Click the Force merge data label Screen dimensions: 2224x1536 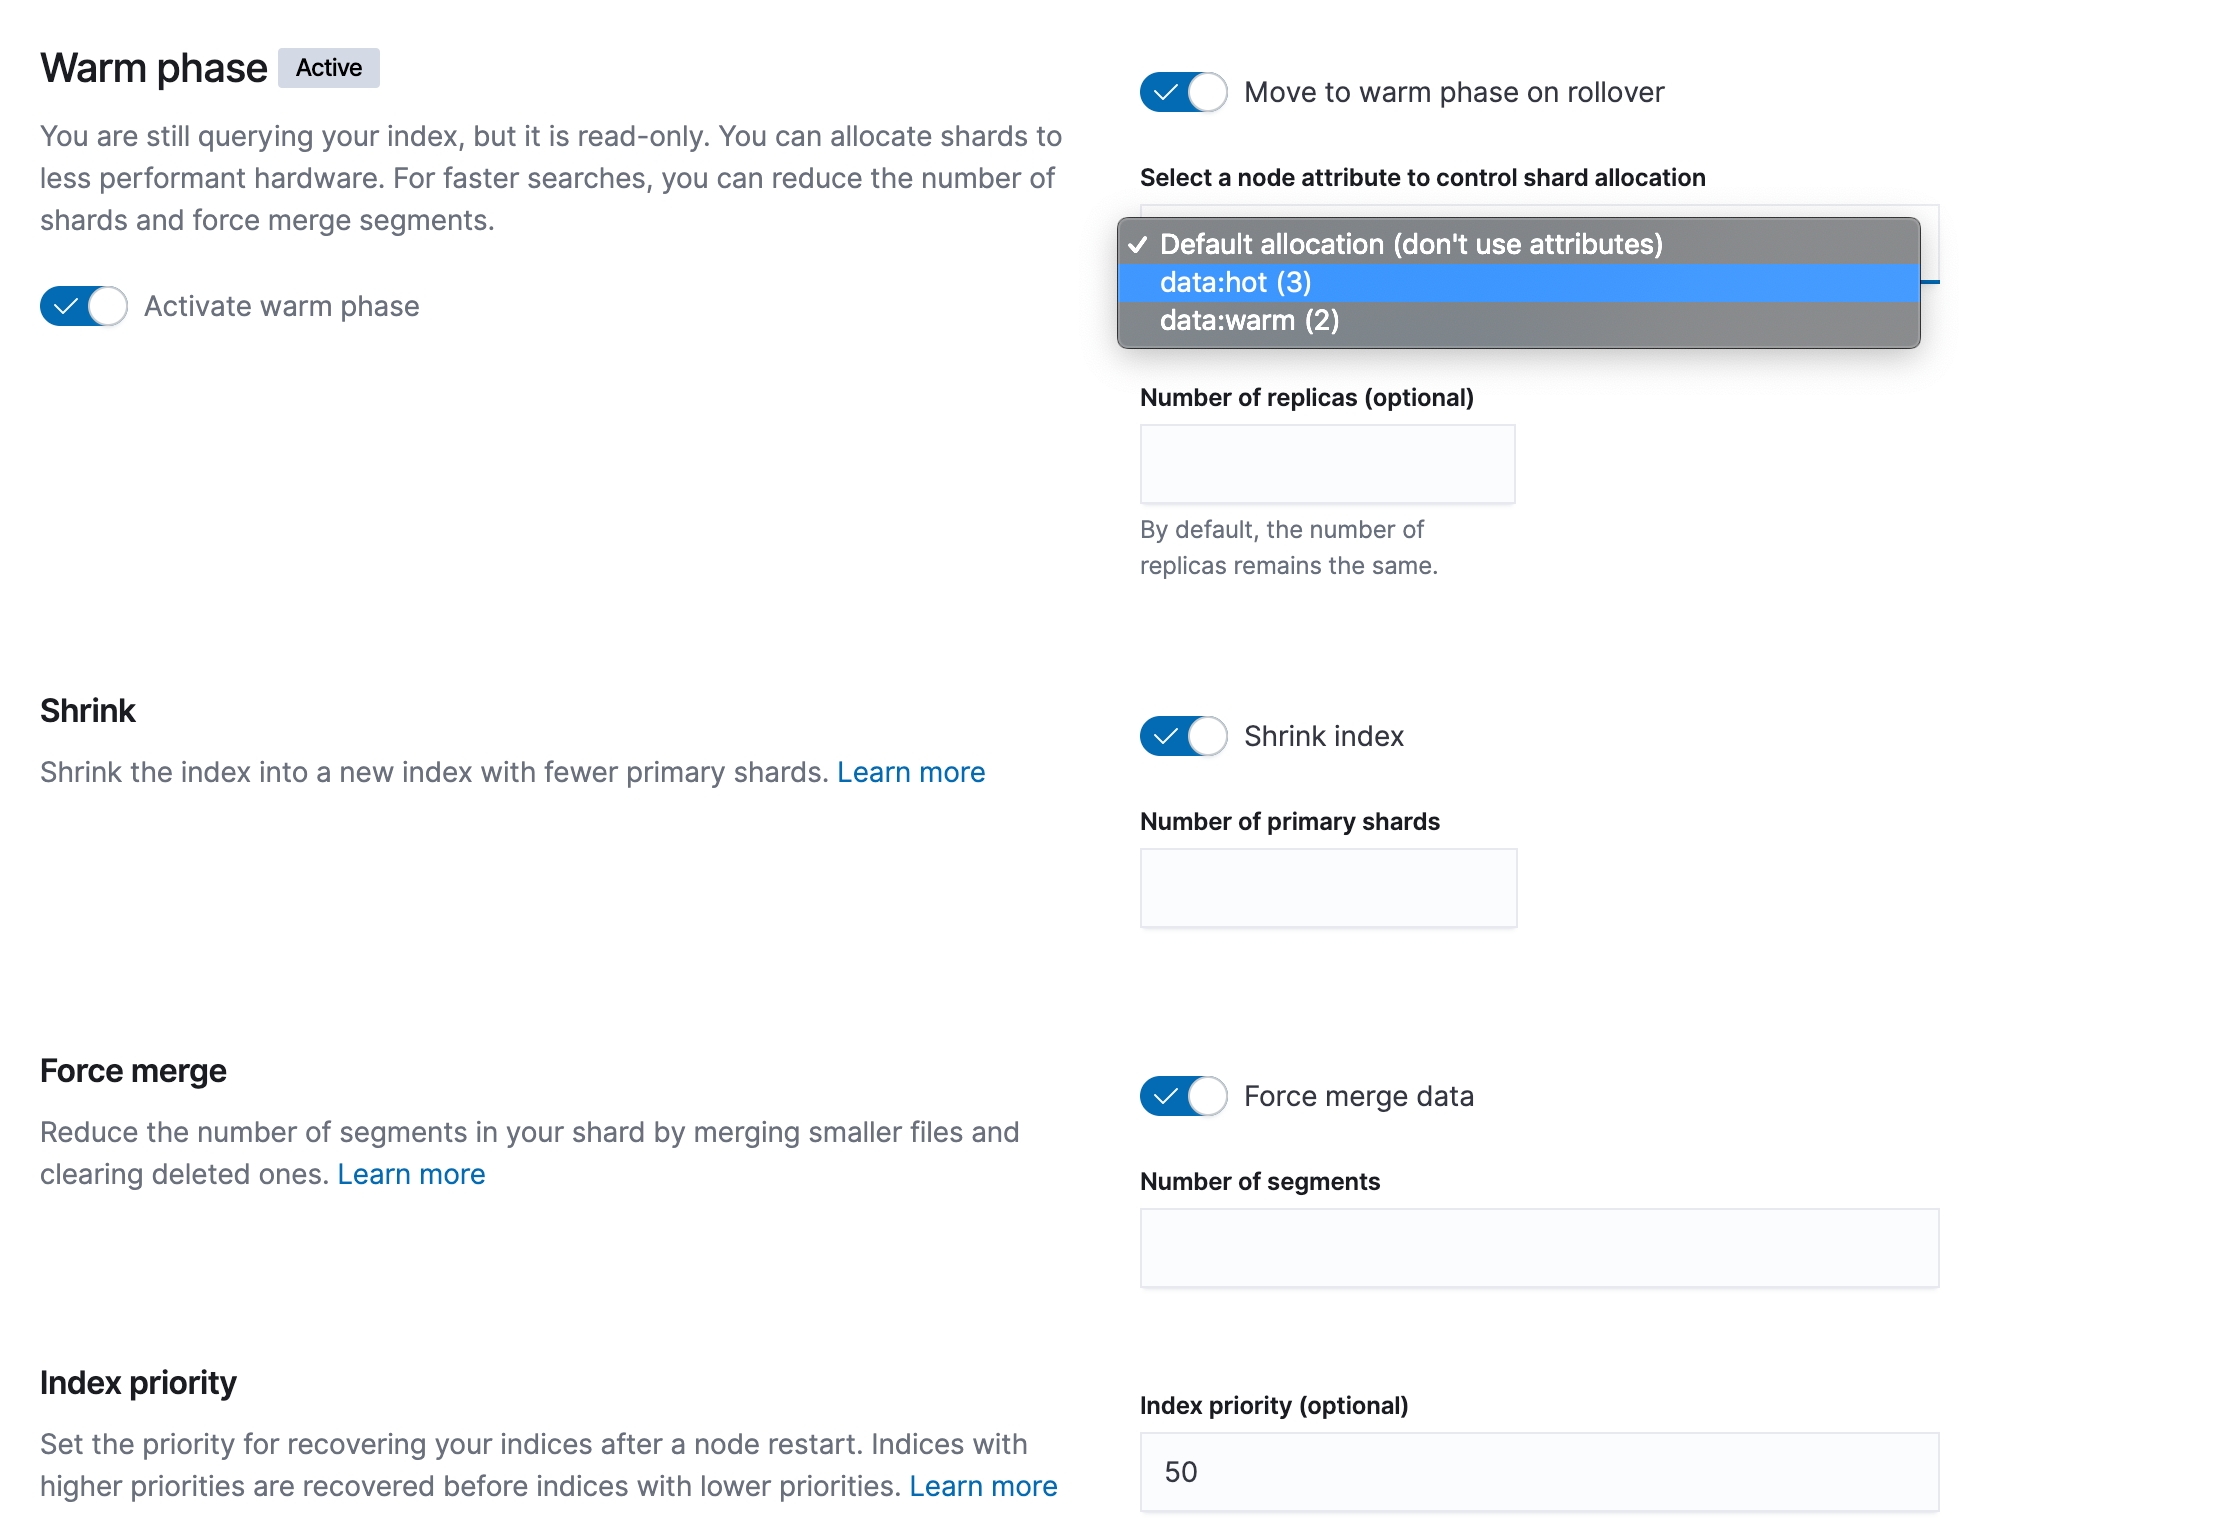click(x=1358, y=1096)
